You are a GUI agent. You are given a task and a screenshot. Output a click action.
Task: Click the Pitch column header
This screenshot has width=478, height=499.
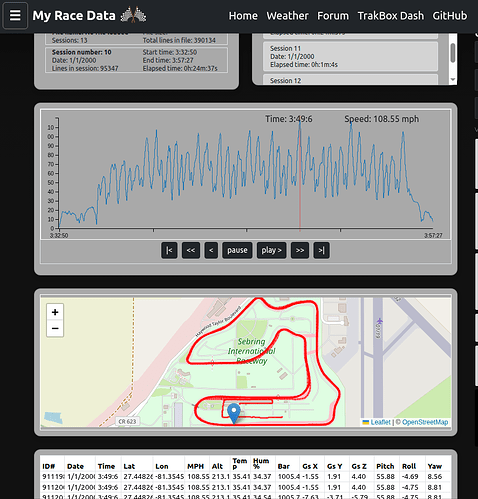click(x=385, y=466)
